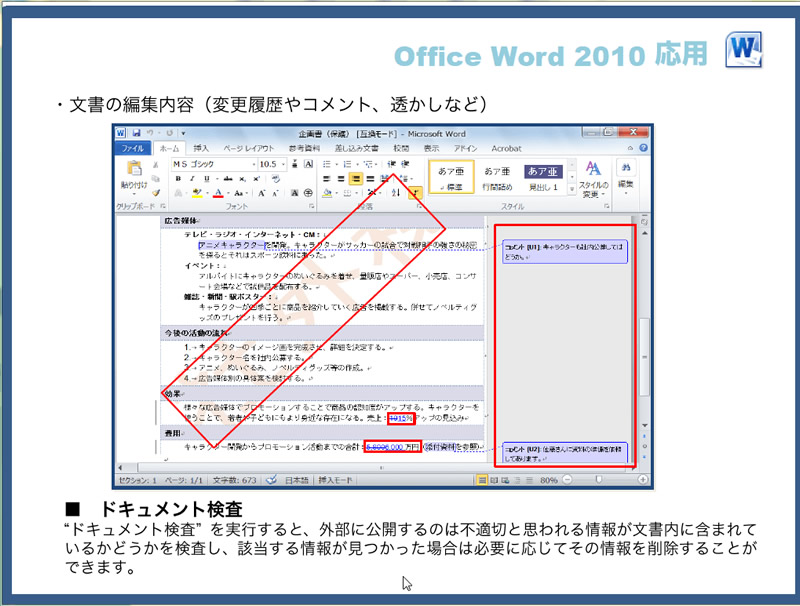This screenshot has width=800, height=606.
Task: Open Word Help question mark icon
Action: [x=643, y=148]
